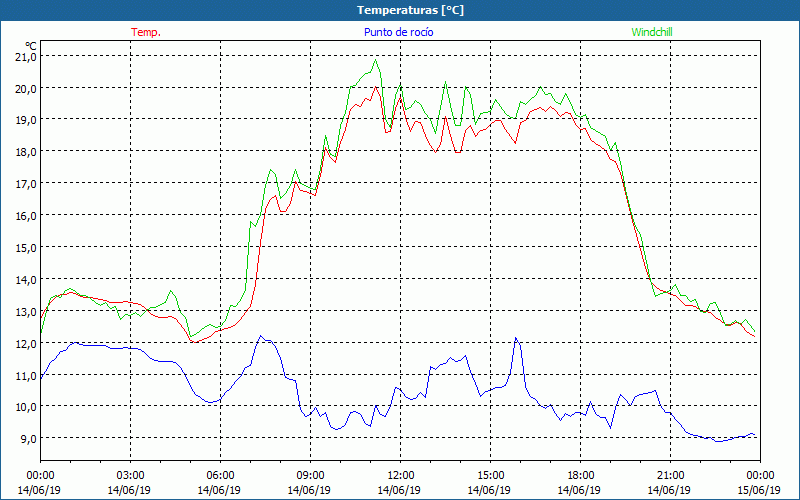The image size is (800, 500).
Task: Click the 18:00 time axis label
Action: coord(580,476)
